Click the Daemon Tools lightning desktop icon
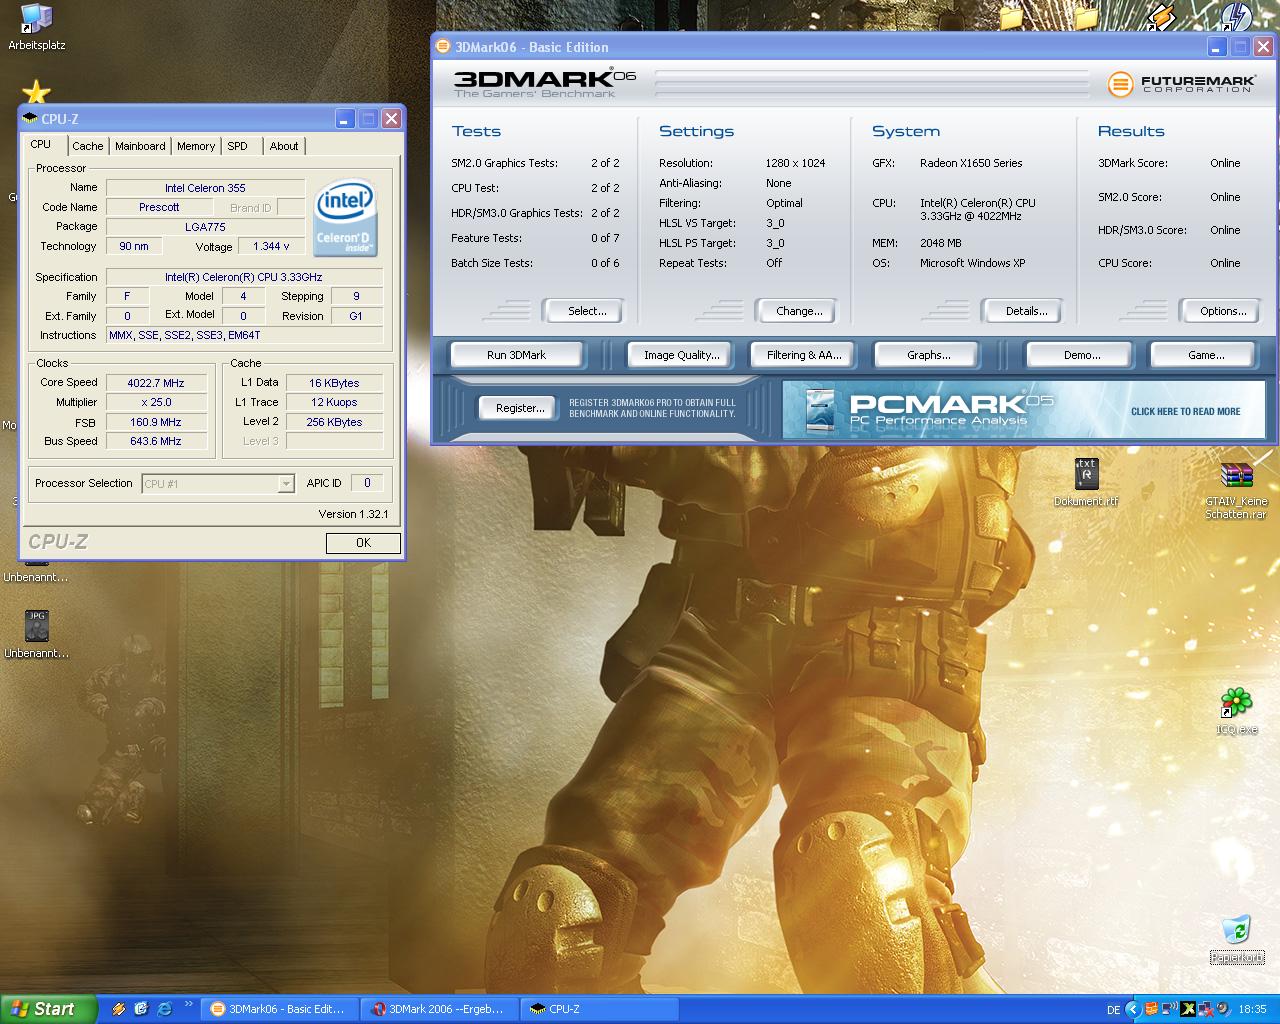 1236,18
